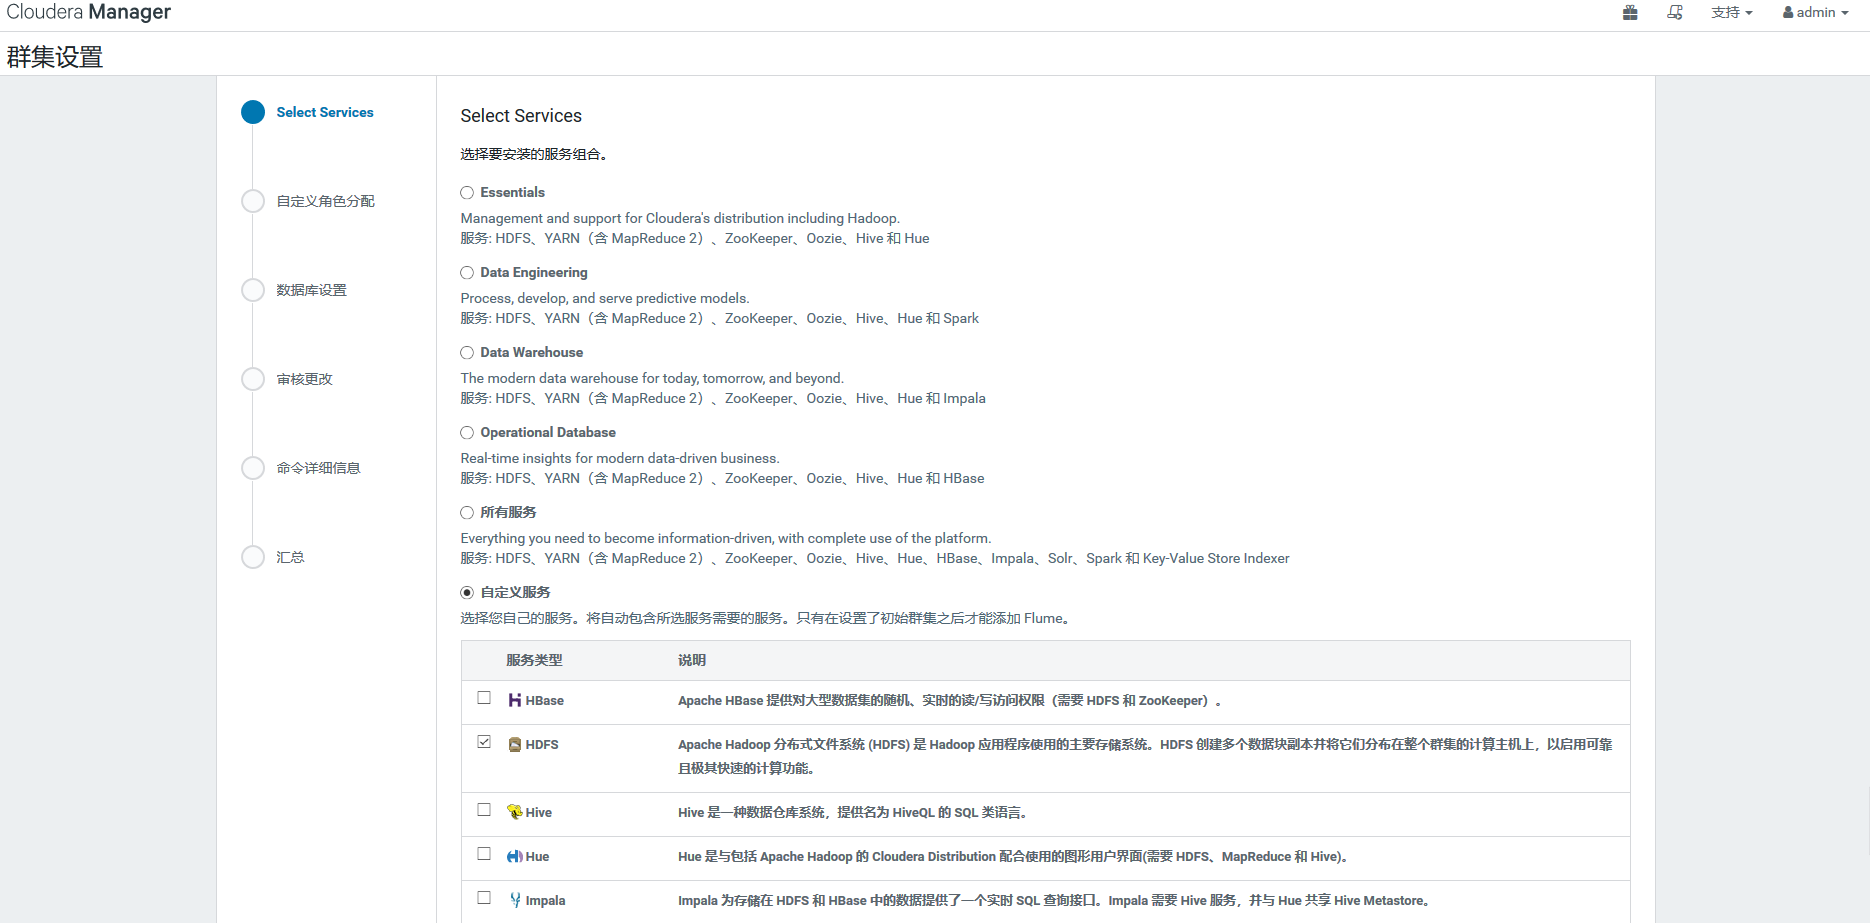Click the 群集设置 page title
This screenshot has height=923, width=1870.
click(55, 57)
